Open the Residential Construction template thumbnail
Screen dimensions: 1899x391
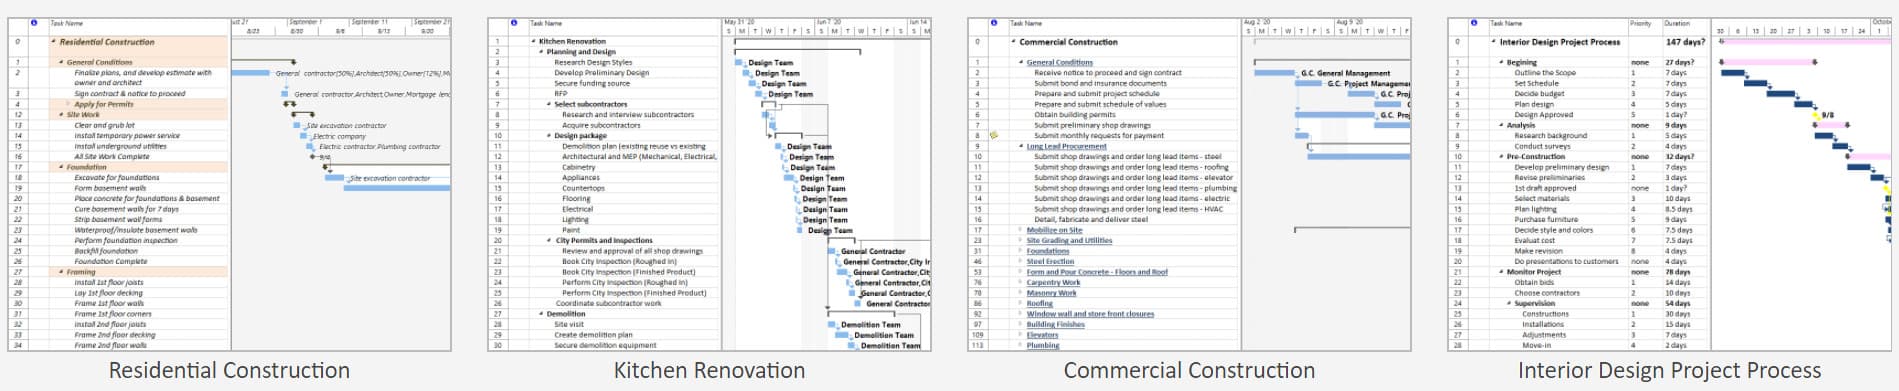(x=230, y=184)
